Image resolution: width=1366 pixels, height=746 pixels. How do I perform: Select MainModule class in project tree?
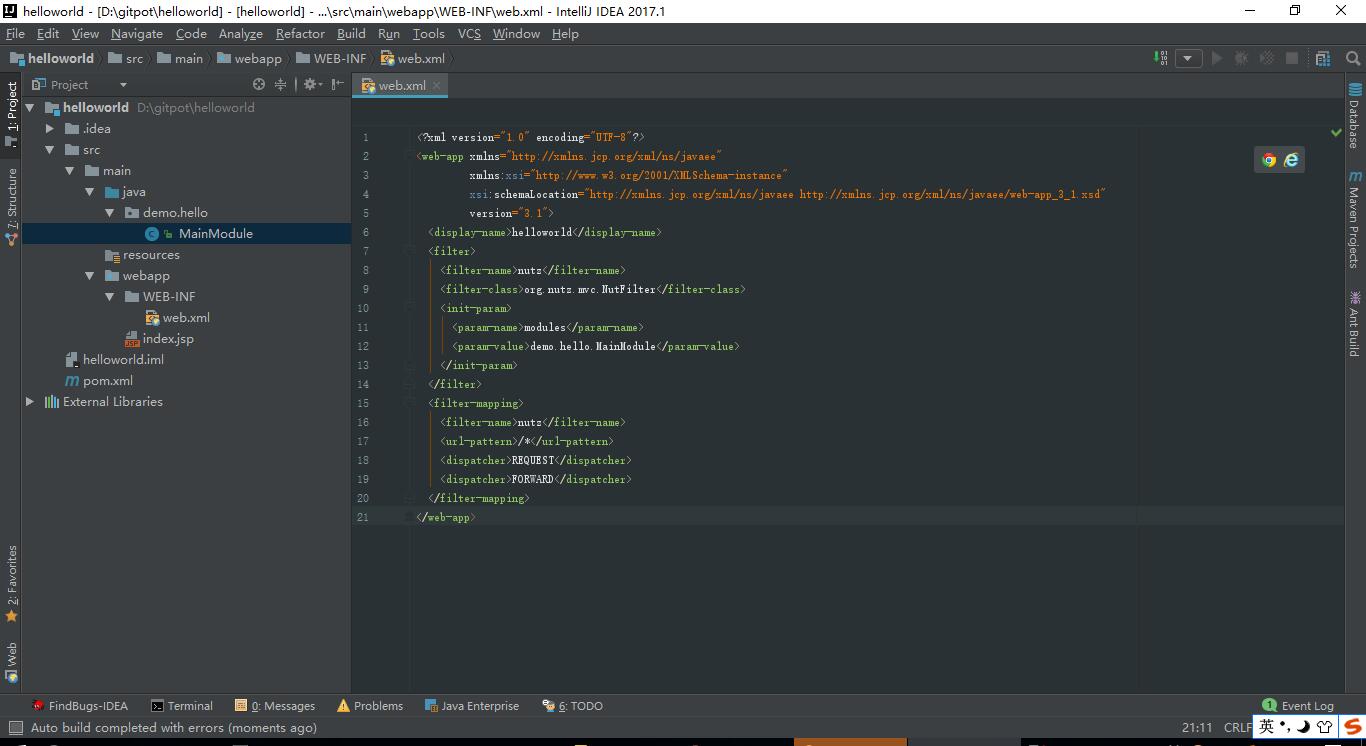click(215, 234)
